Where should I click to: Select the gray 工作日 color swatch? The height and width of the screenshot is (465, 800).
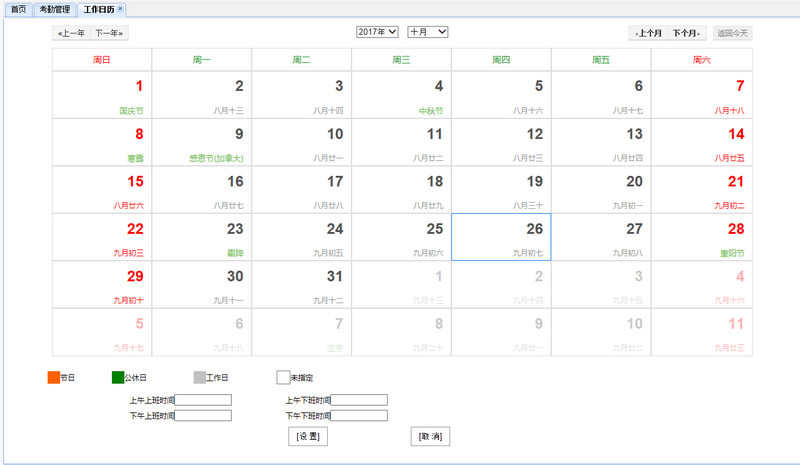pos(199,378)
